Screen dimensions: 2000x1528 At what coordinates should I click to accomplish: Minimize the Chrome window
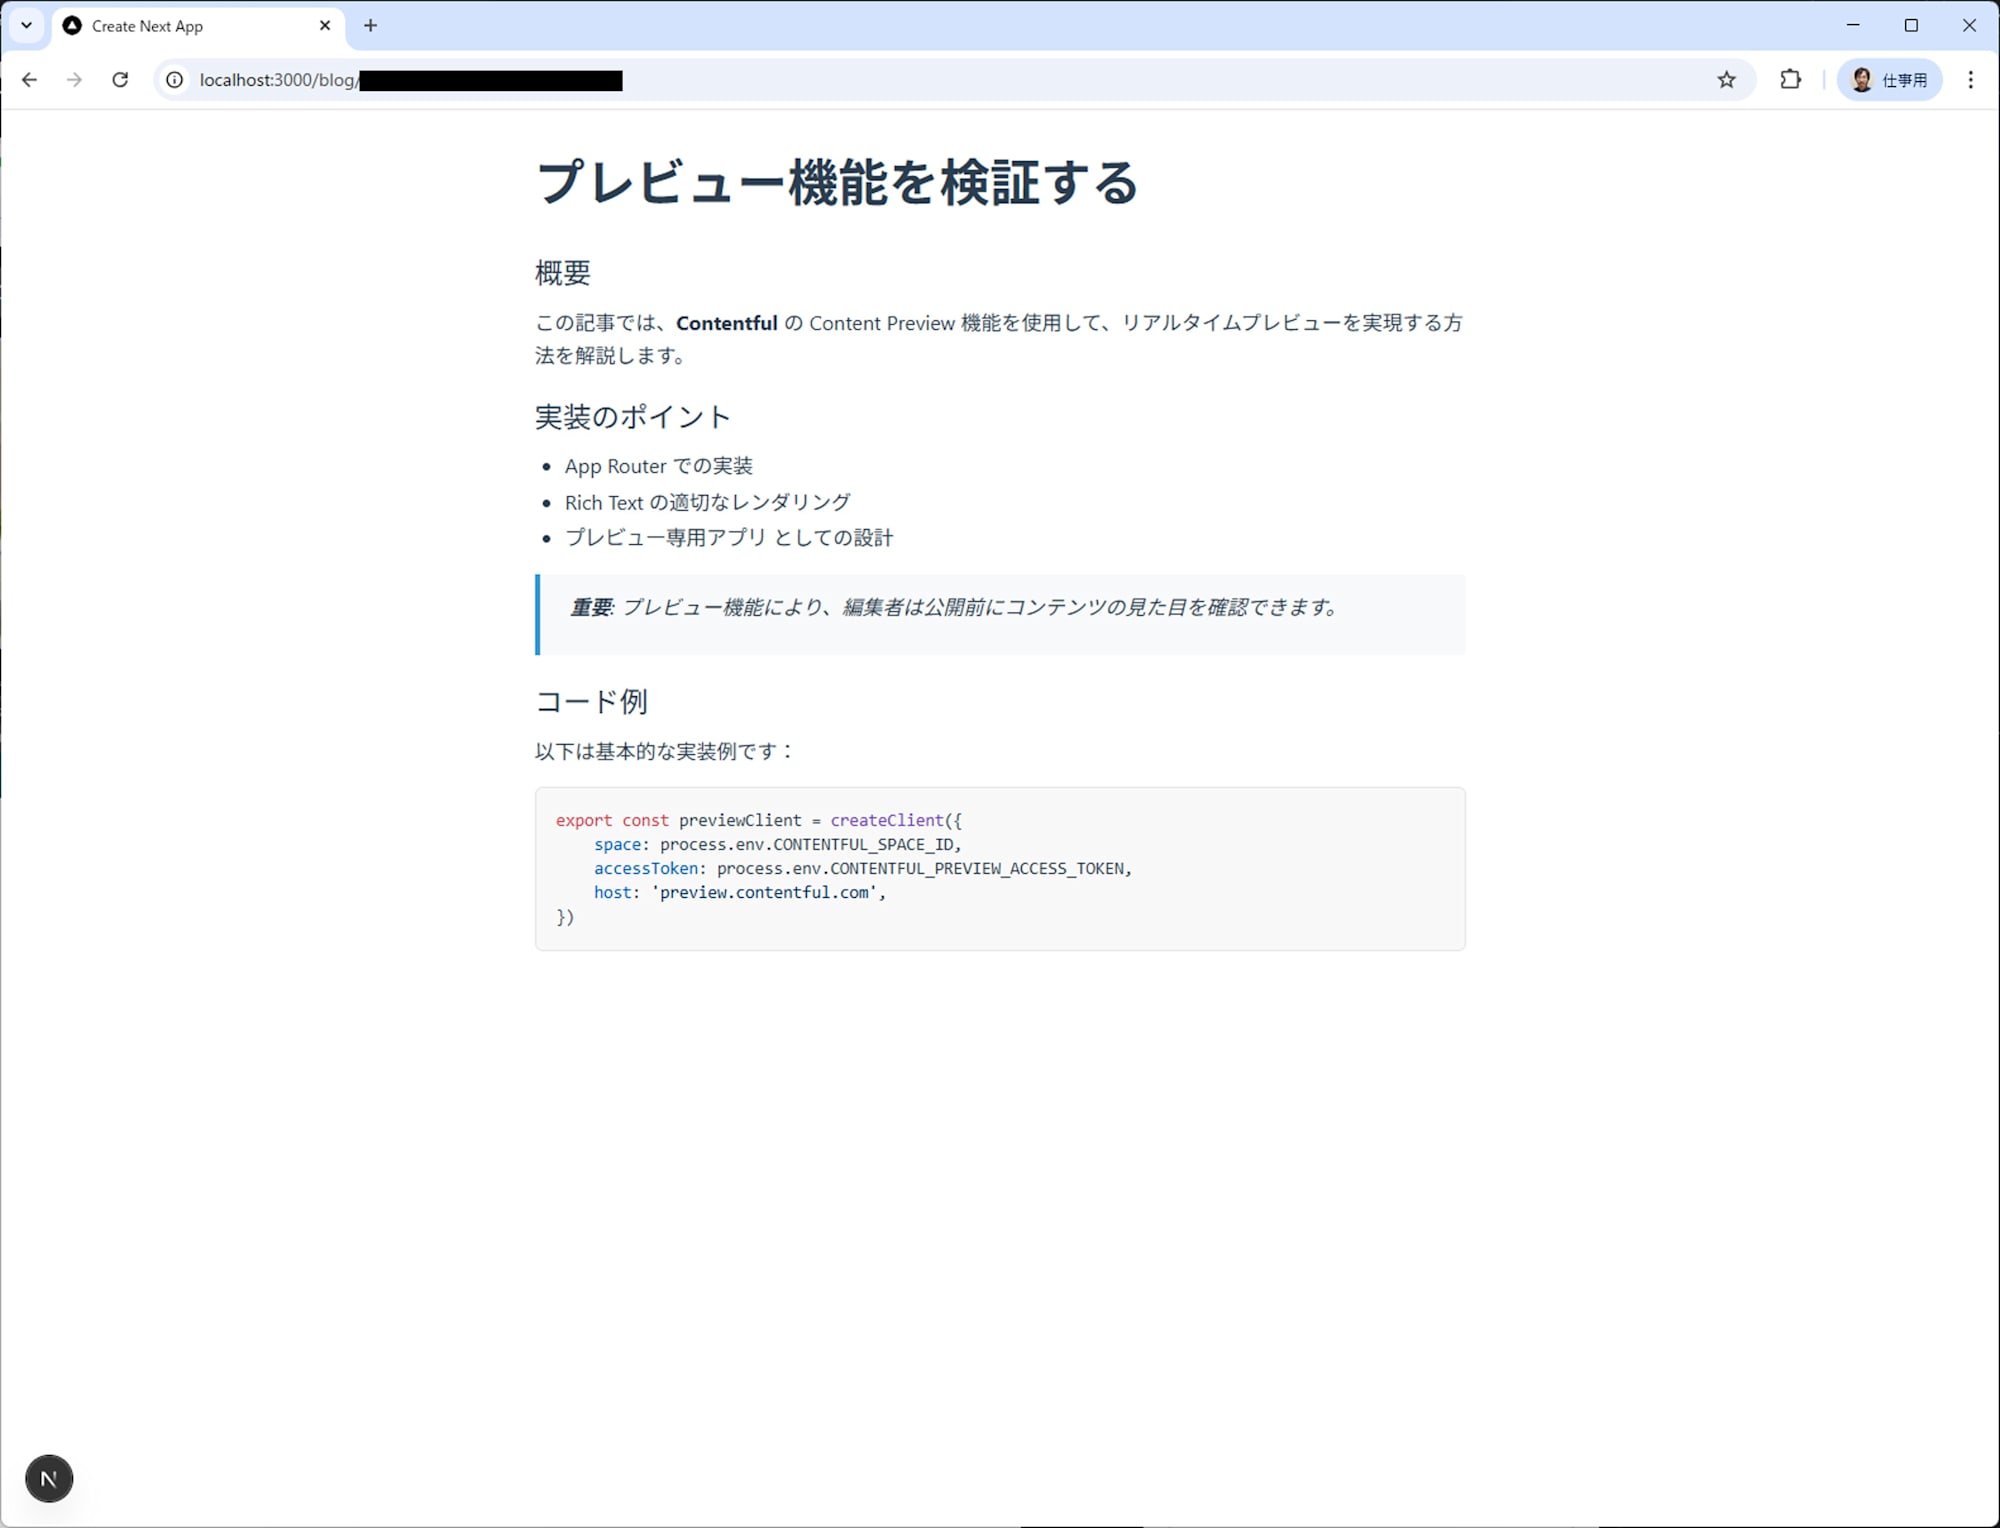[1853, 25]
